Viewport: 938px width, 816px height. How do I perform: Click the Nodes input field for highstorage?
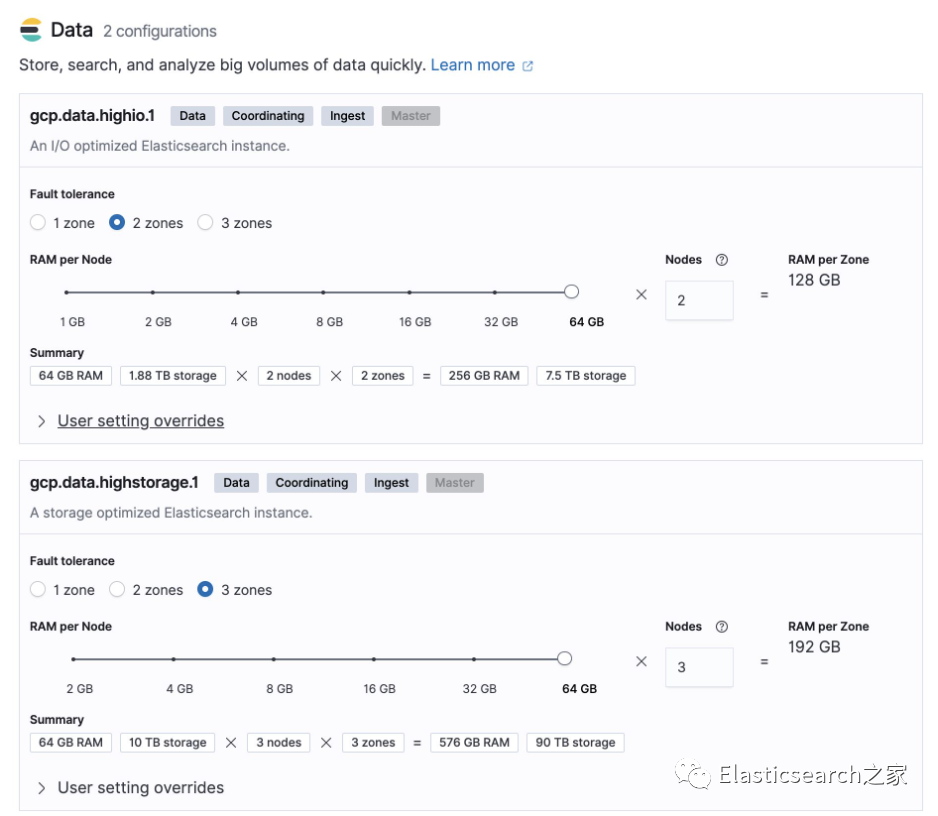coord(698,667)
